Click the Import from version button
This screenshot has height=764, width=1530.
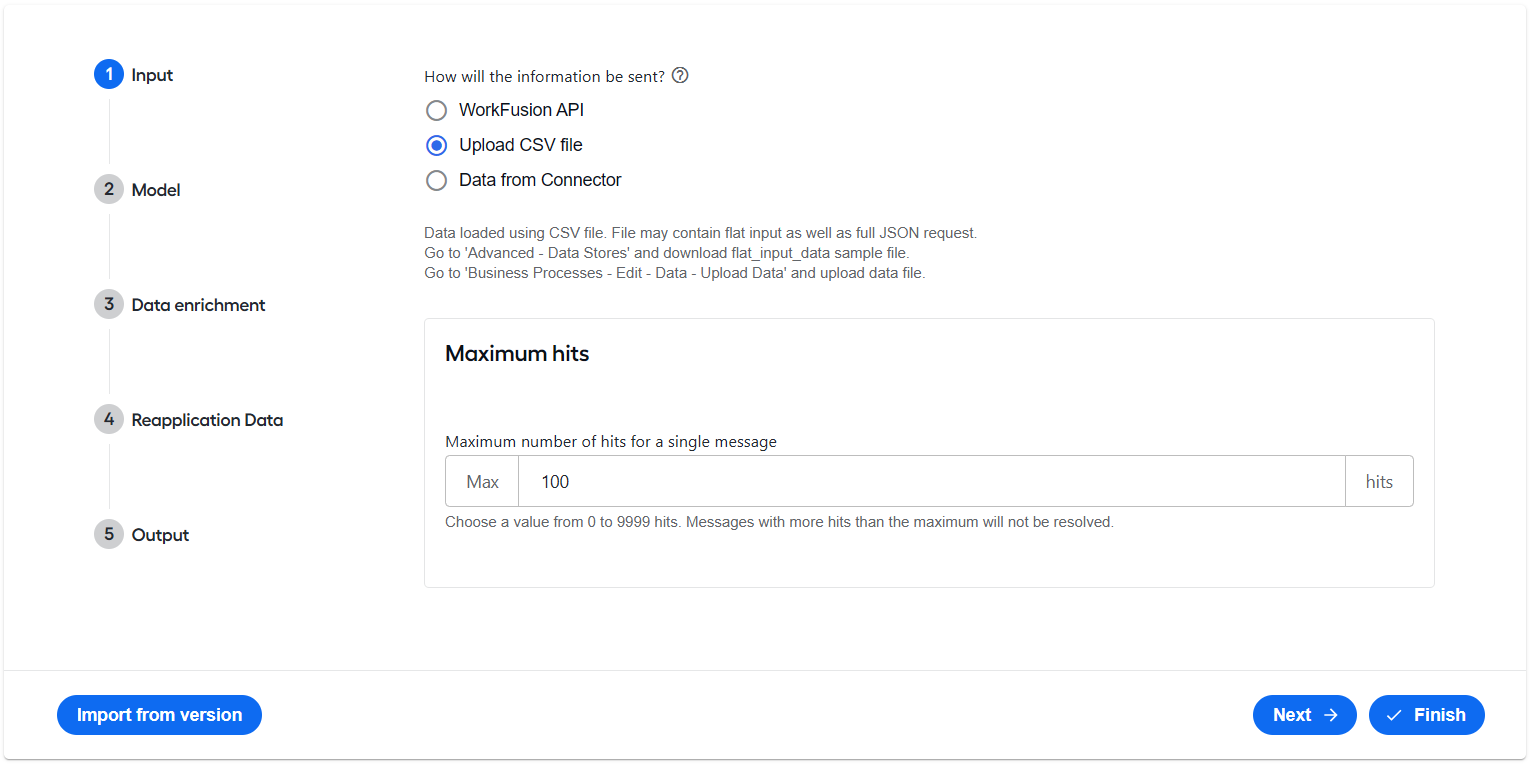(x=159, y=715)
